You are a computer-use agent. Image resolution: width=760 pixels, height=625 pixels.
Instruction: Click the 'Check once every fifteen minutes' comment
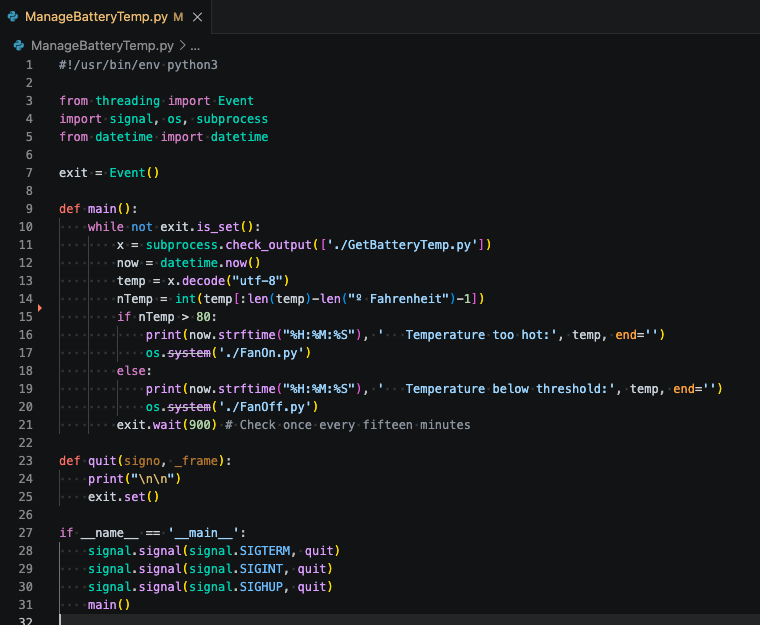pos(348,425)
